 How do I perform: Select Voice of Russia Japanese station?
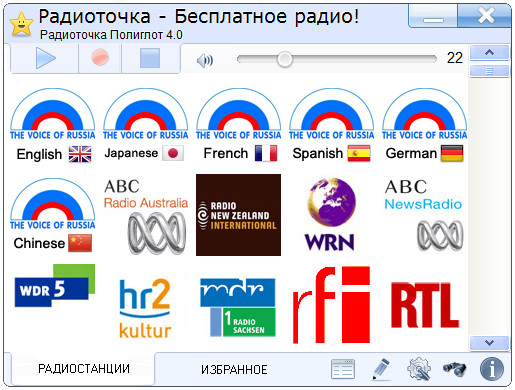[x=145, y=125]
